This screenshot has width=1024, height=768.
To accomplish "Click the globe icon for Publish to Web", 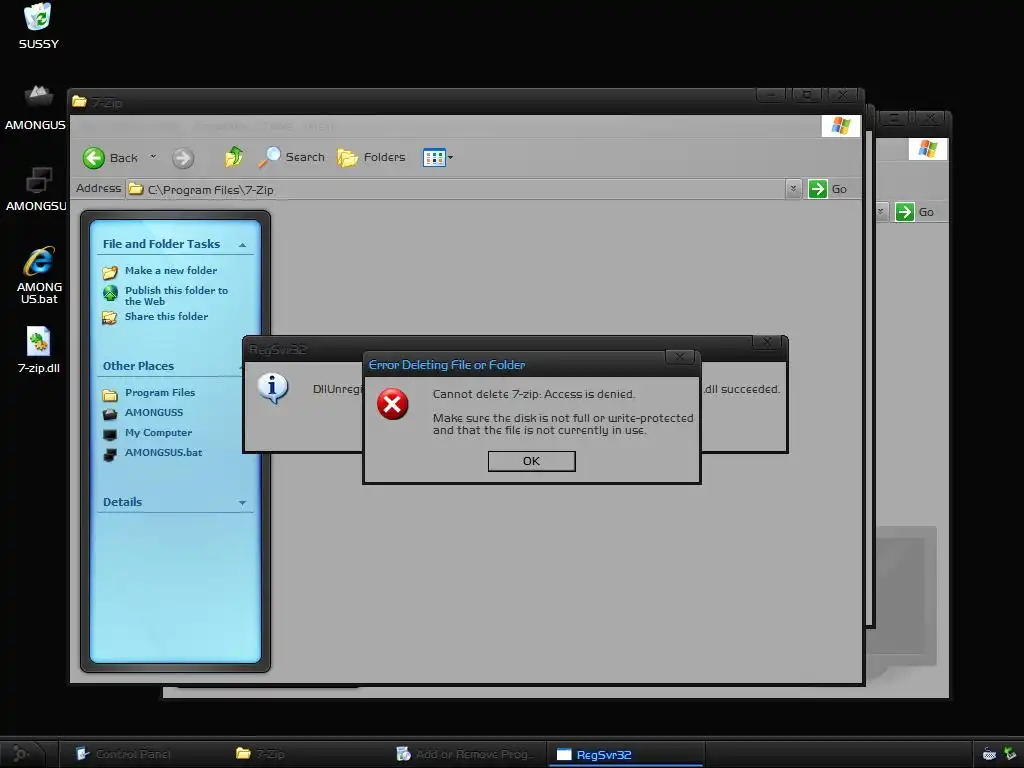I will tap(110, 293).
